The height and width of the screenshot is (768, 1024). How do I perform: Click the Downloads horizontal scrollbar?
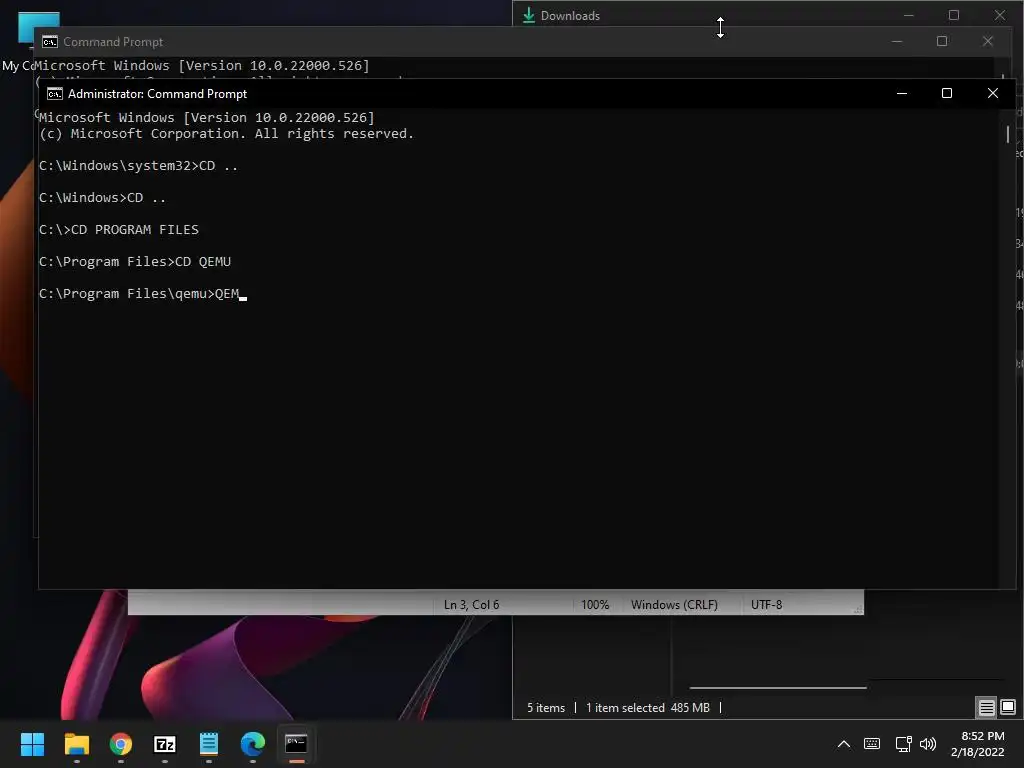tap(778, 687)
